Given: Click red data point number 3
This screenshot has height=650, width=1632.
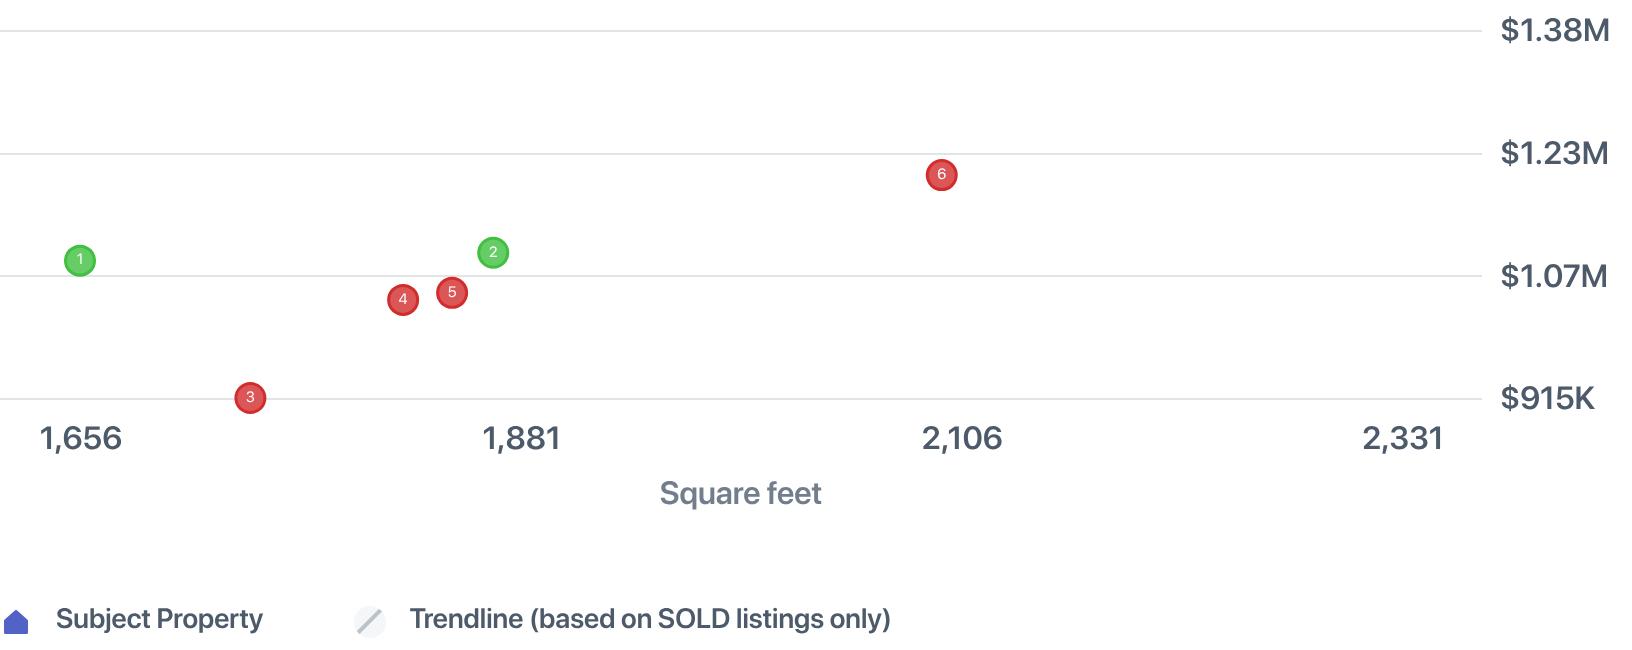Looking at the screenshot, I should [250, 398].
